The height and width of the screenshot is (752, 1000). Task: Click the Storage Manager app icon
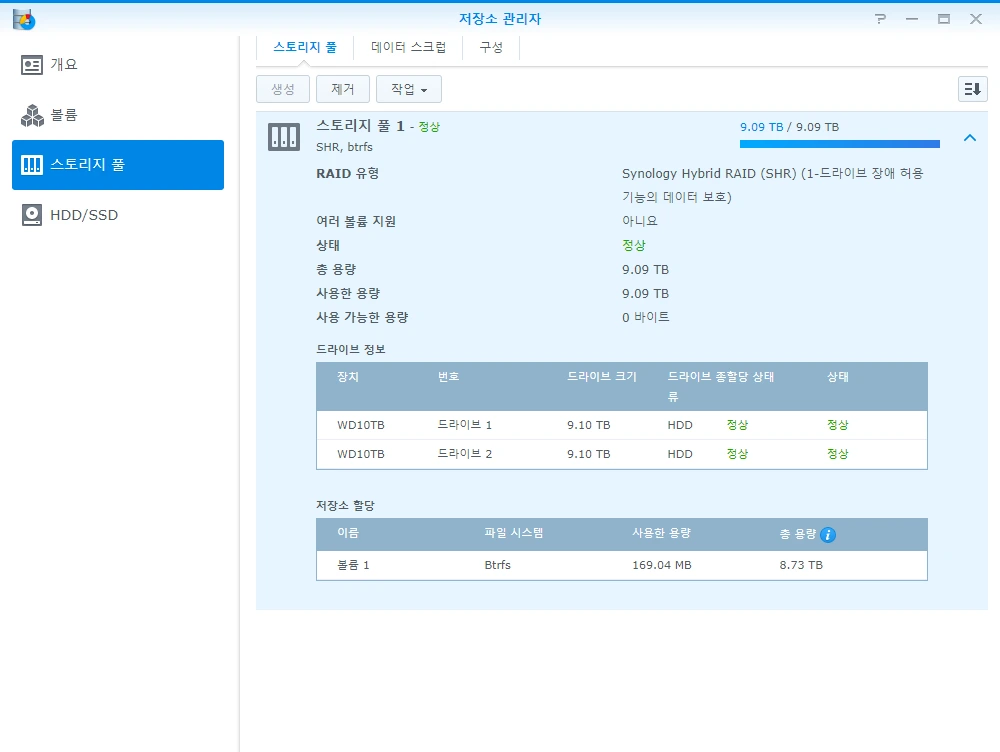24,19
